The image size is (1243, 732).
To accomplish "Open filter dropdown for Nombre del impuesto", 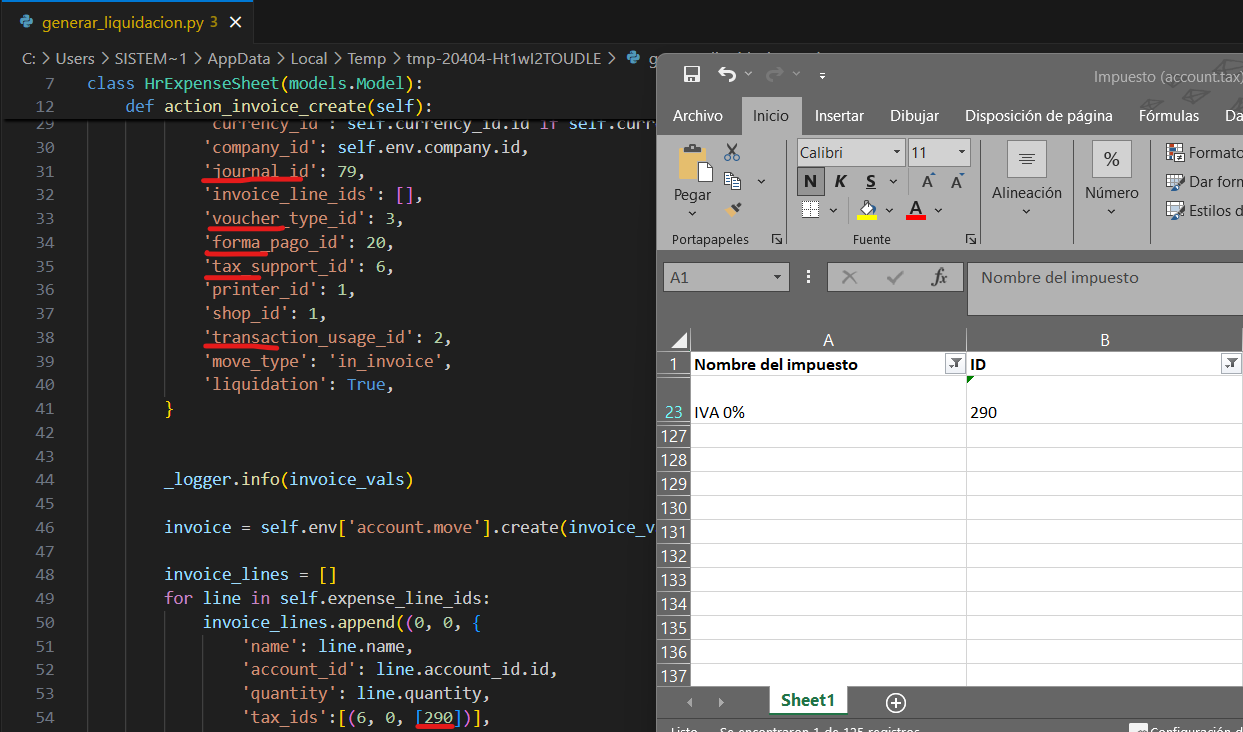I will click(x=954, y=365).
